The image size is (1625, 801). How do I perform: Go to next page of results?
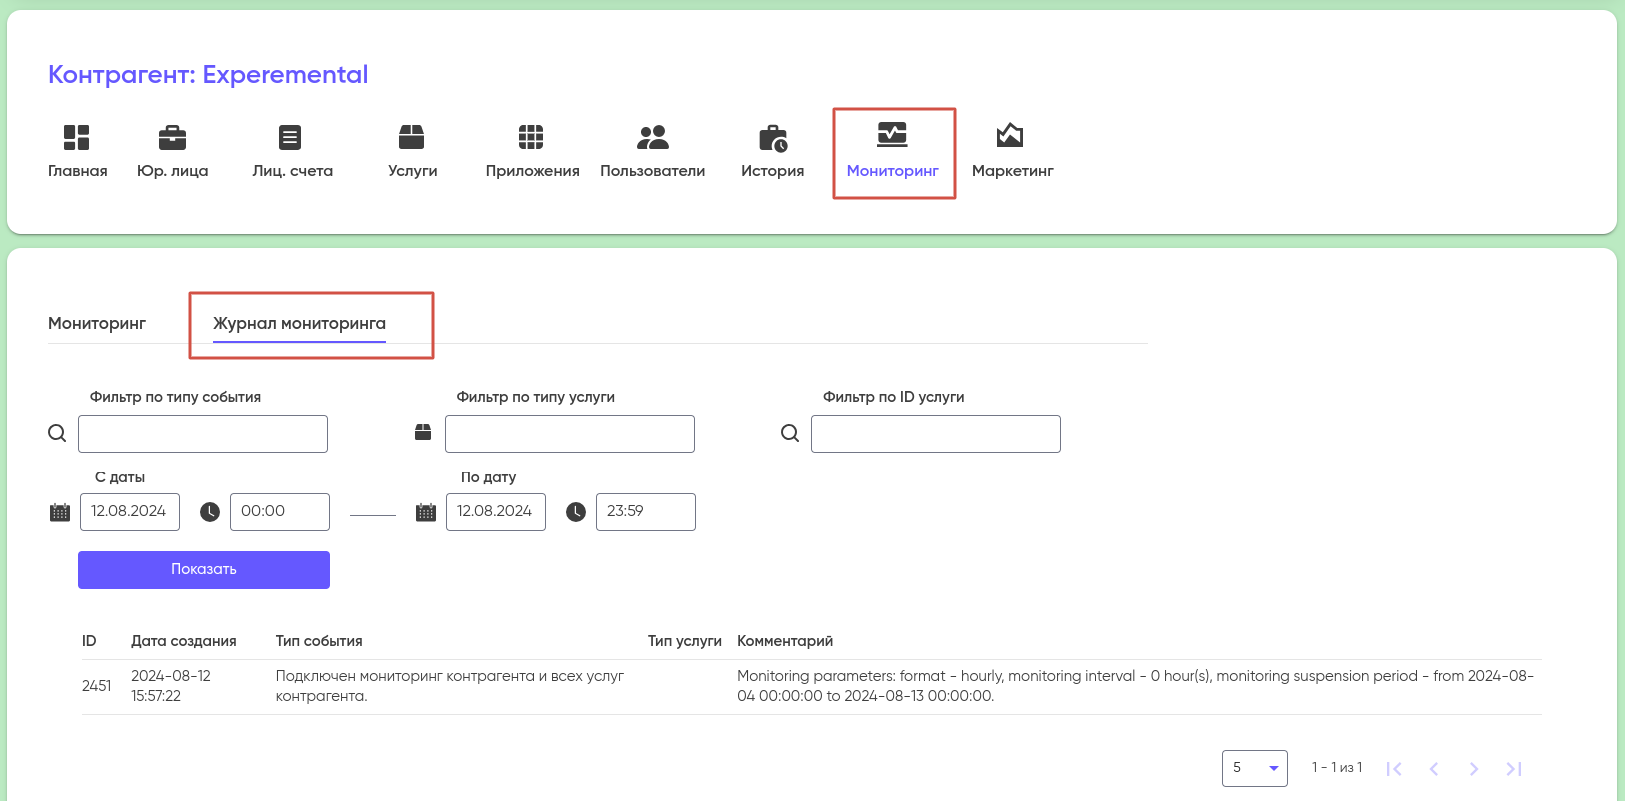1473,768
